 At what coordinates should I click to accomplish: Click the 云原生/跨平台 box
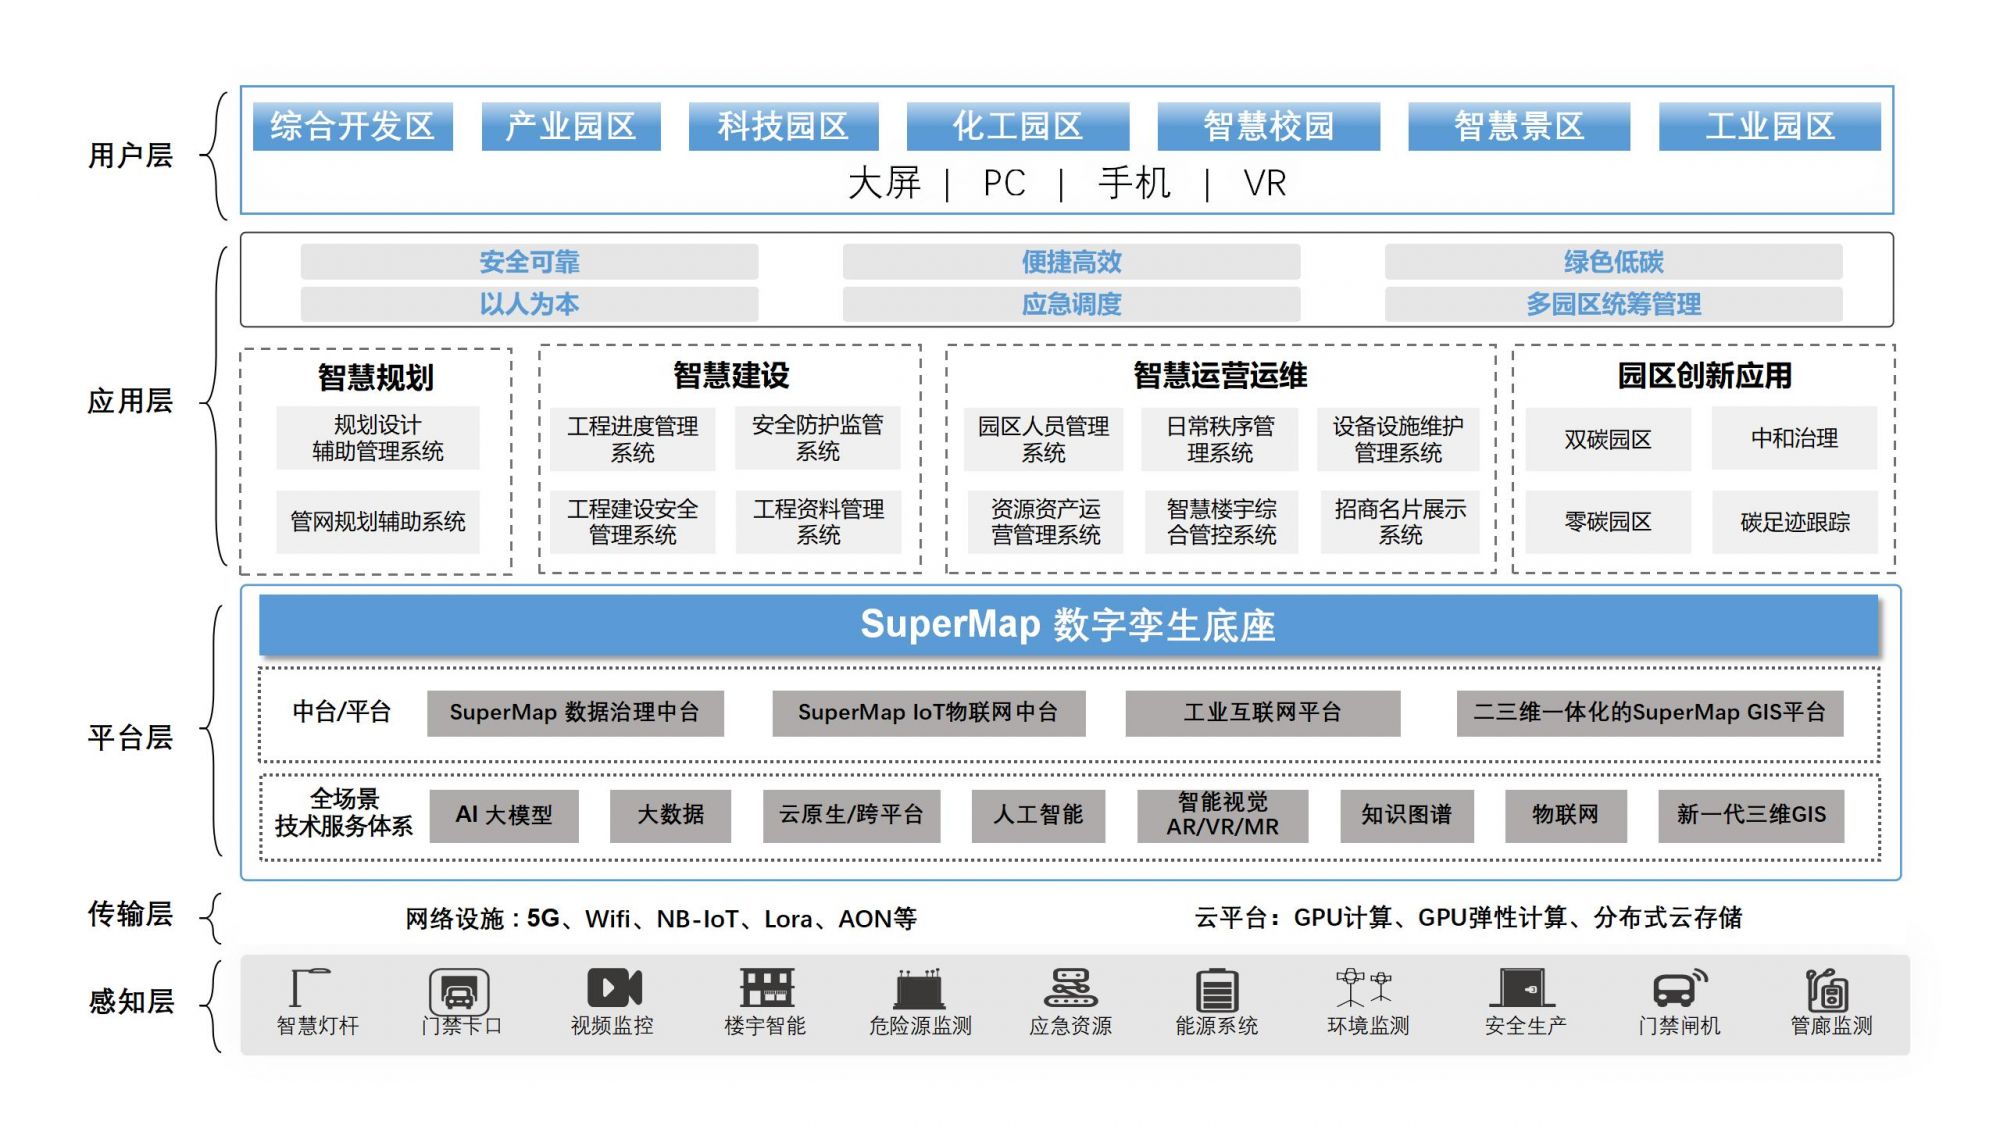(851, 816)
